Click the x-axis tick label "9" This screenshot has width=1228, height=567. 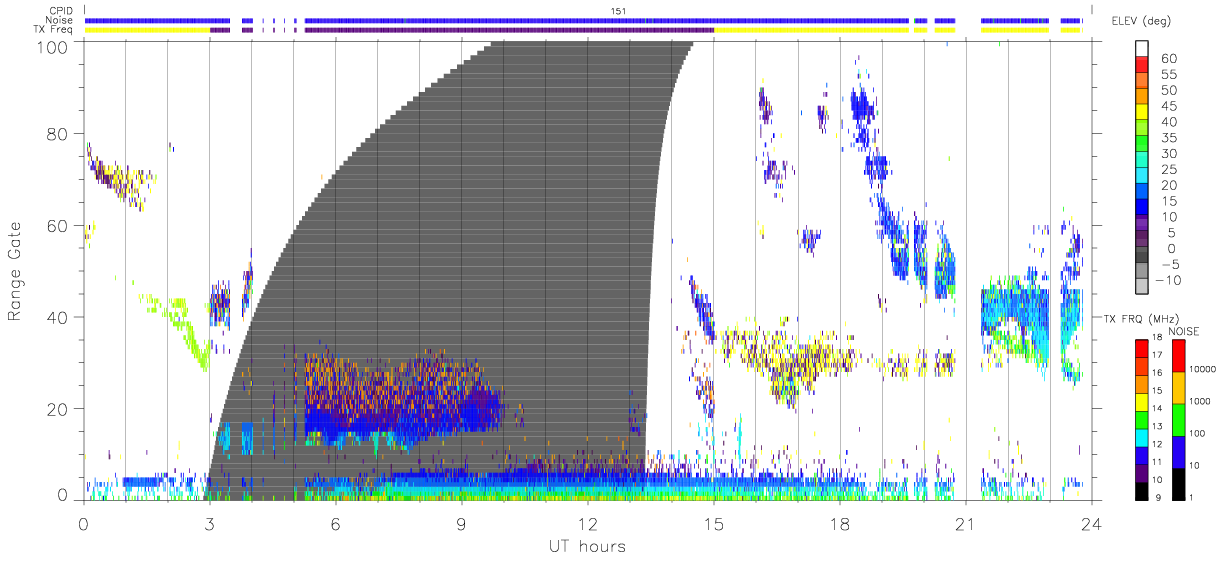(x=461, y=523)
